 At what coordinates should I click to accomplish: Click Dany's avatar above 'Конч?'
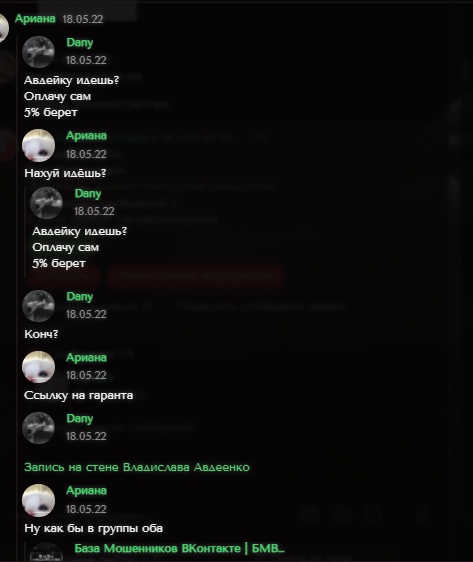[38, 306]
